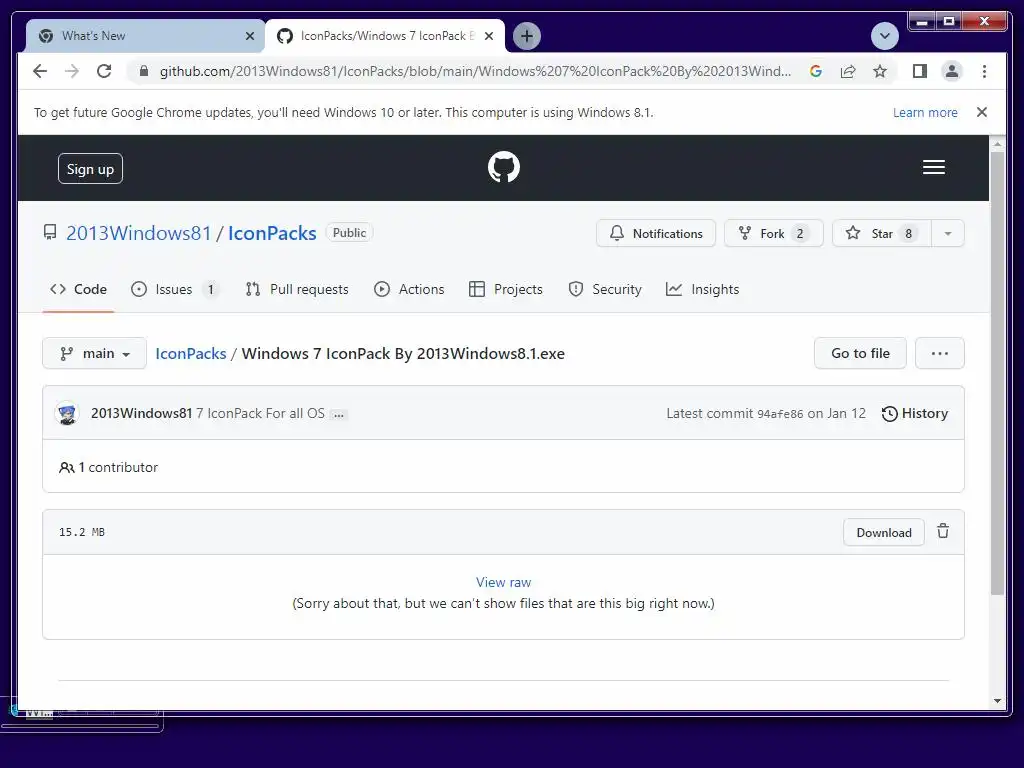Screen dimensions: 1024x768
Task: Open Chrome's three-dot menu
Action: (x=984, y=71)
